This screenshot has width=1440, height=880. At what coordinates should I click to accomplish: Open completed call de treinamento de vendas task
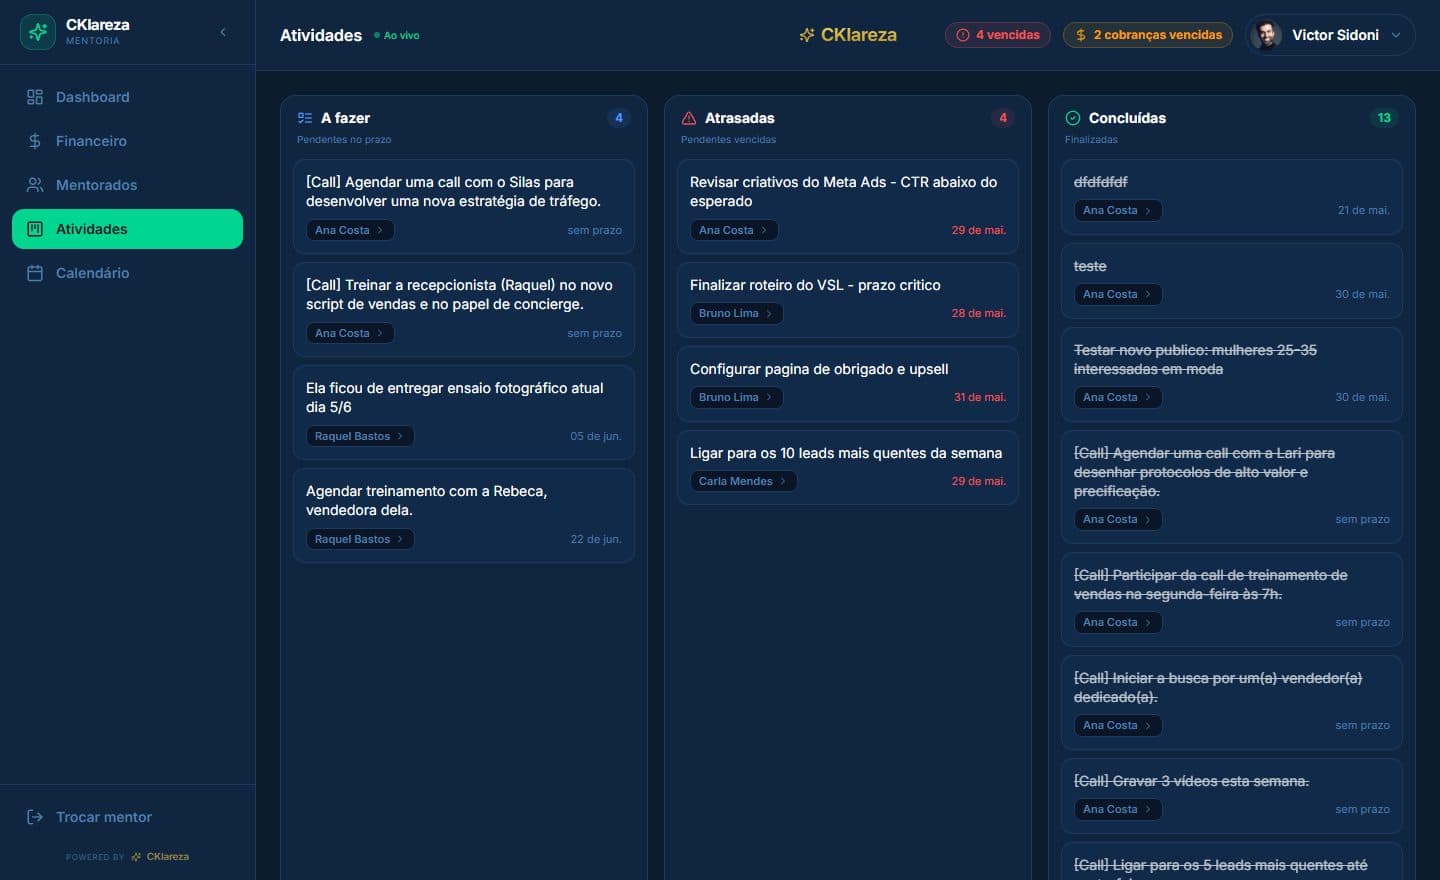pyautogui.click(x=1232, y=598)
